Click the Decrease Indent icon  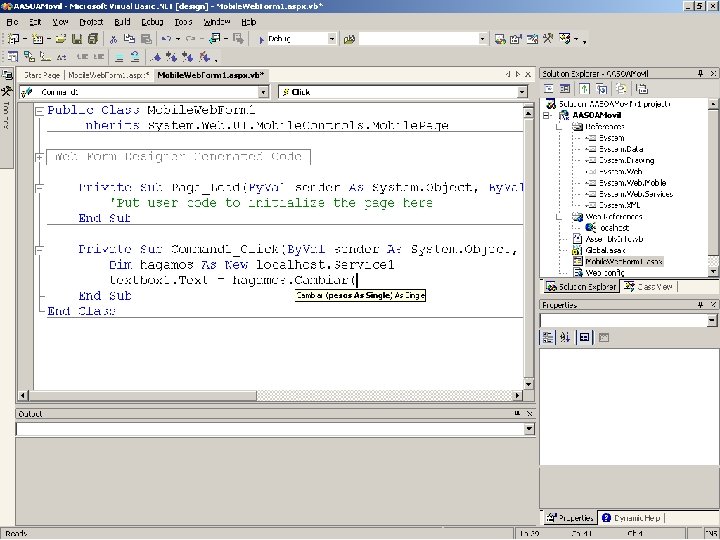click(x=83, y=57)
